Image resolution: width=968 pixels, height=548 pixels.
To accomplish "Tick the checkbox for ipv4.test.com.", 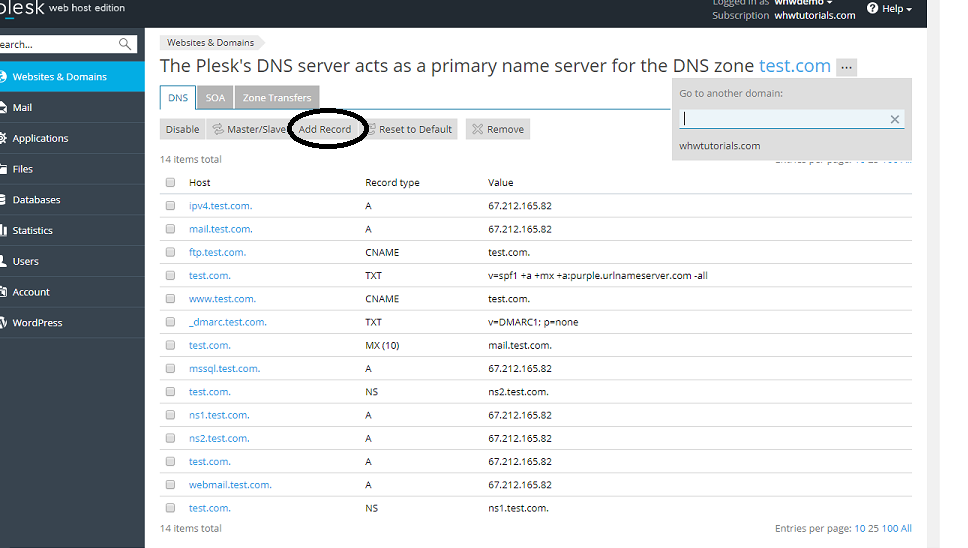I will pos(170,206).
